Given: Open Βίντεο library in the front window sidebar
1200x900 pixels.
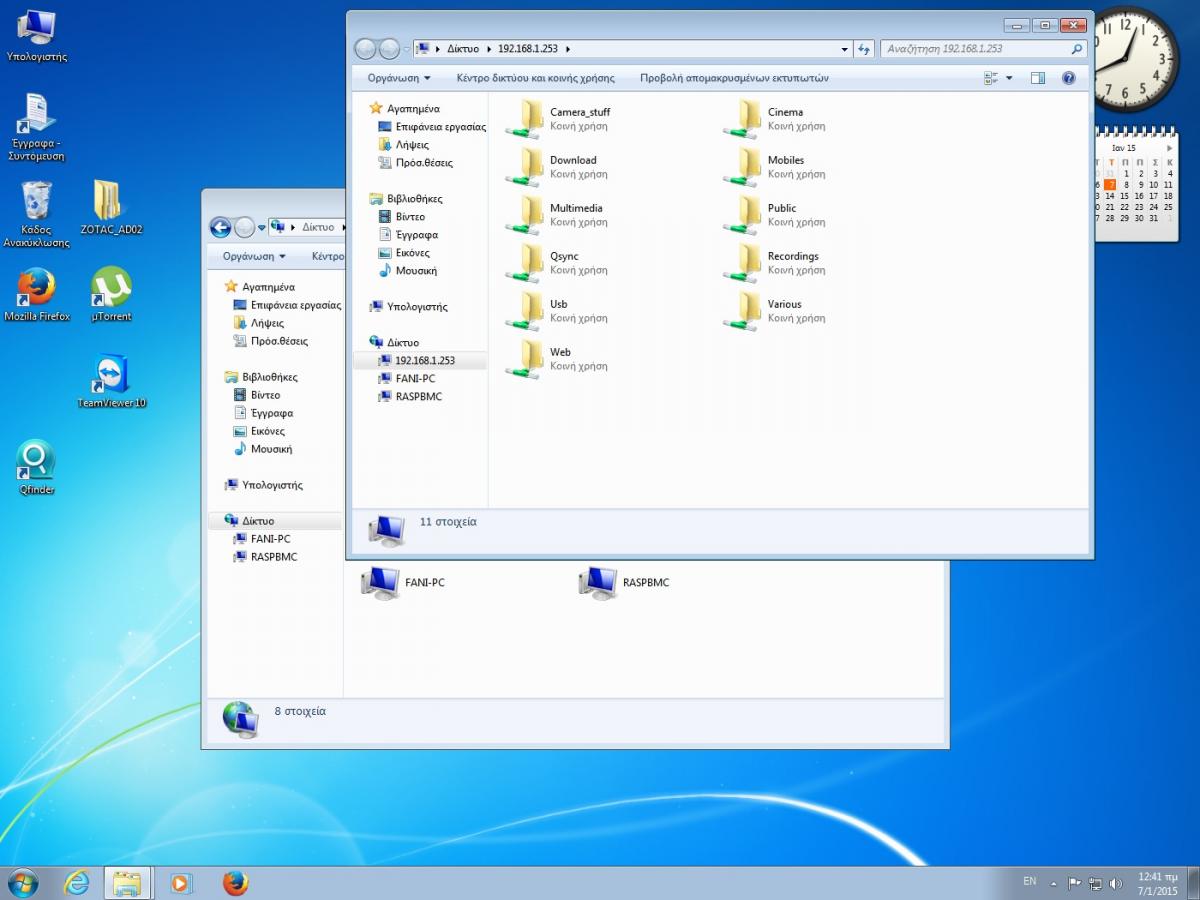Looking at the screenshot, I should 403,217.
